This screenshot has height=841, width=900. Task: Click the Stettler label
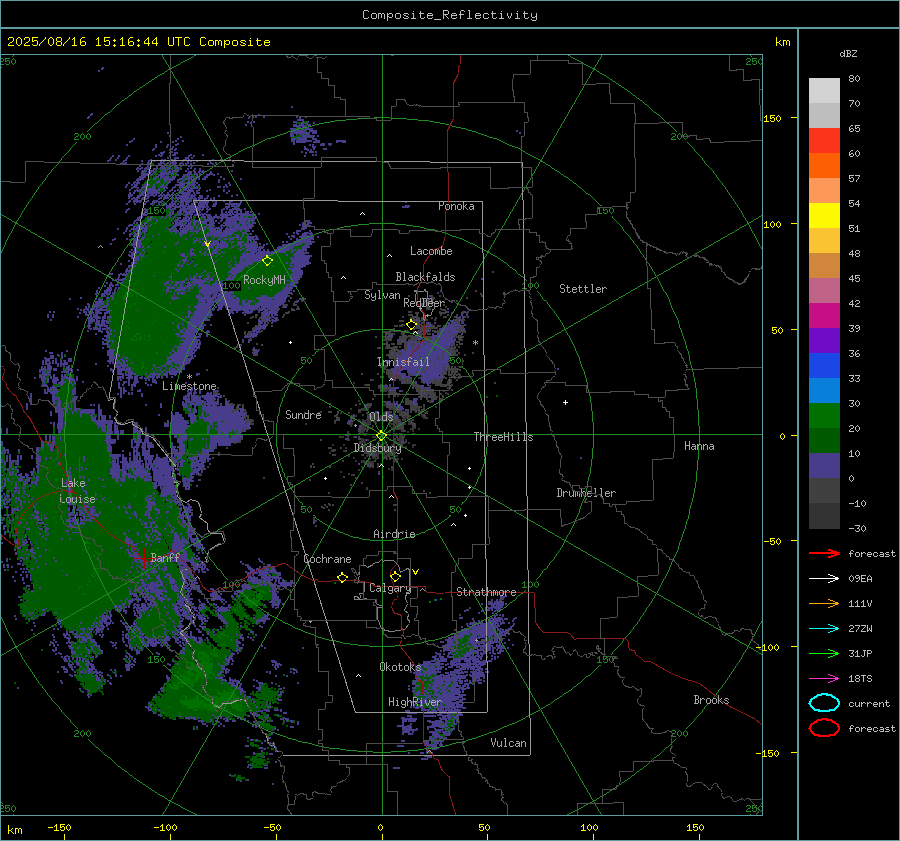click(x=583, y=289)
